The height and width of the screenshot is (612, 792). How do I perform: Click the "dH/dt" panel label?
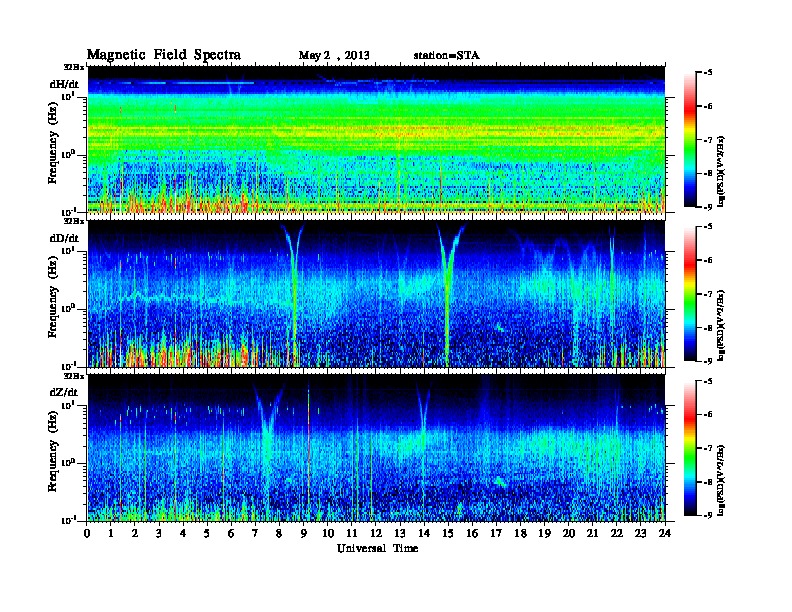pyautogui.click(x=64, y=84)
